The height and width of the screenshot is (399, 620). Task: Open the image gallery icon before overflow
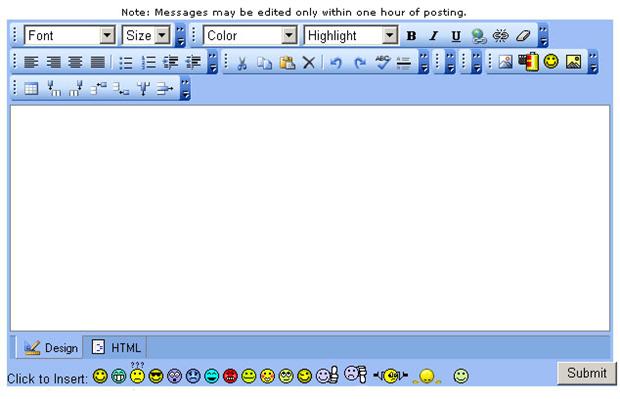pos(573,62)
